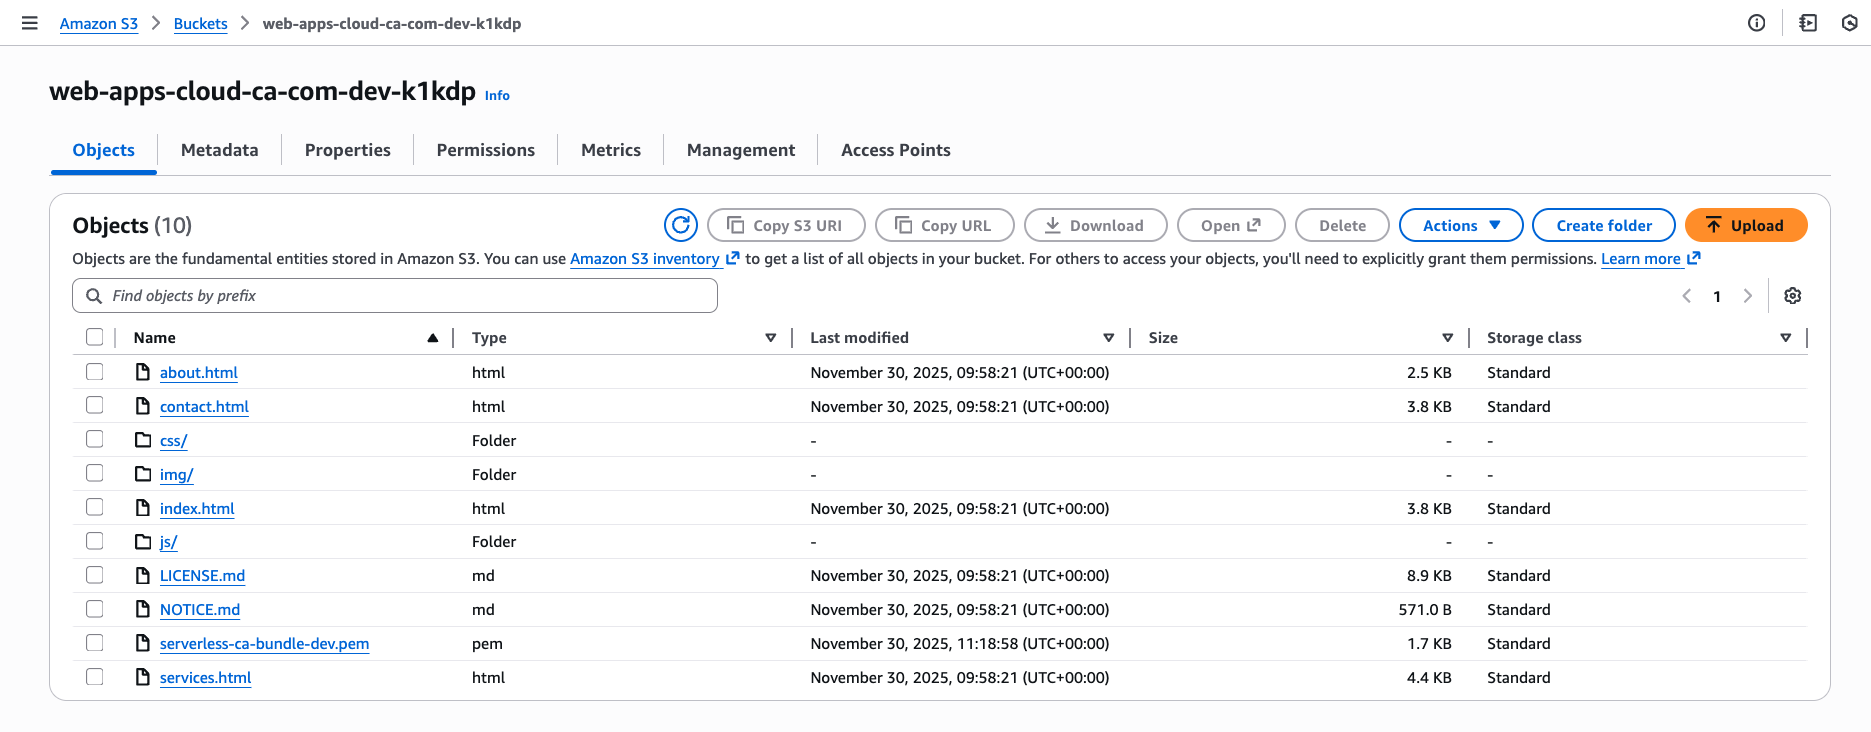The width and height of the screenshot is (1871, 732).
Task: Go to previous page of objects
Action: pyautogui.click(x=1687, y=296)
